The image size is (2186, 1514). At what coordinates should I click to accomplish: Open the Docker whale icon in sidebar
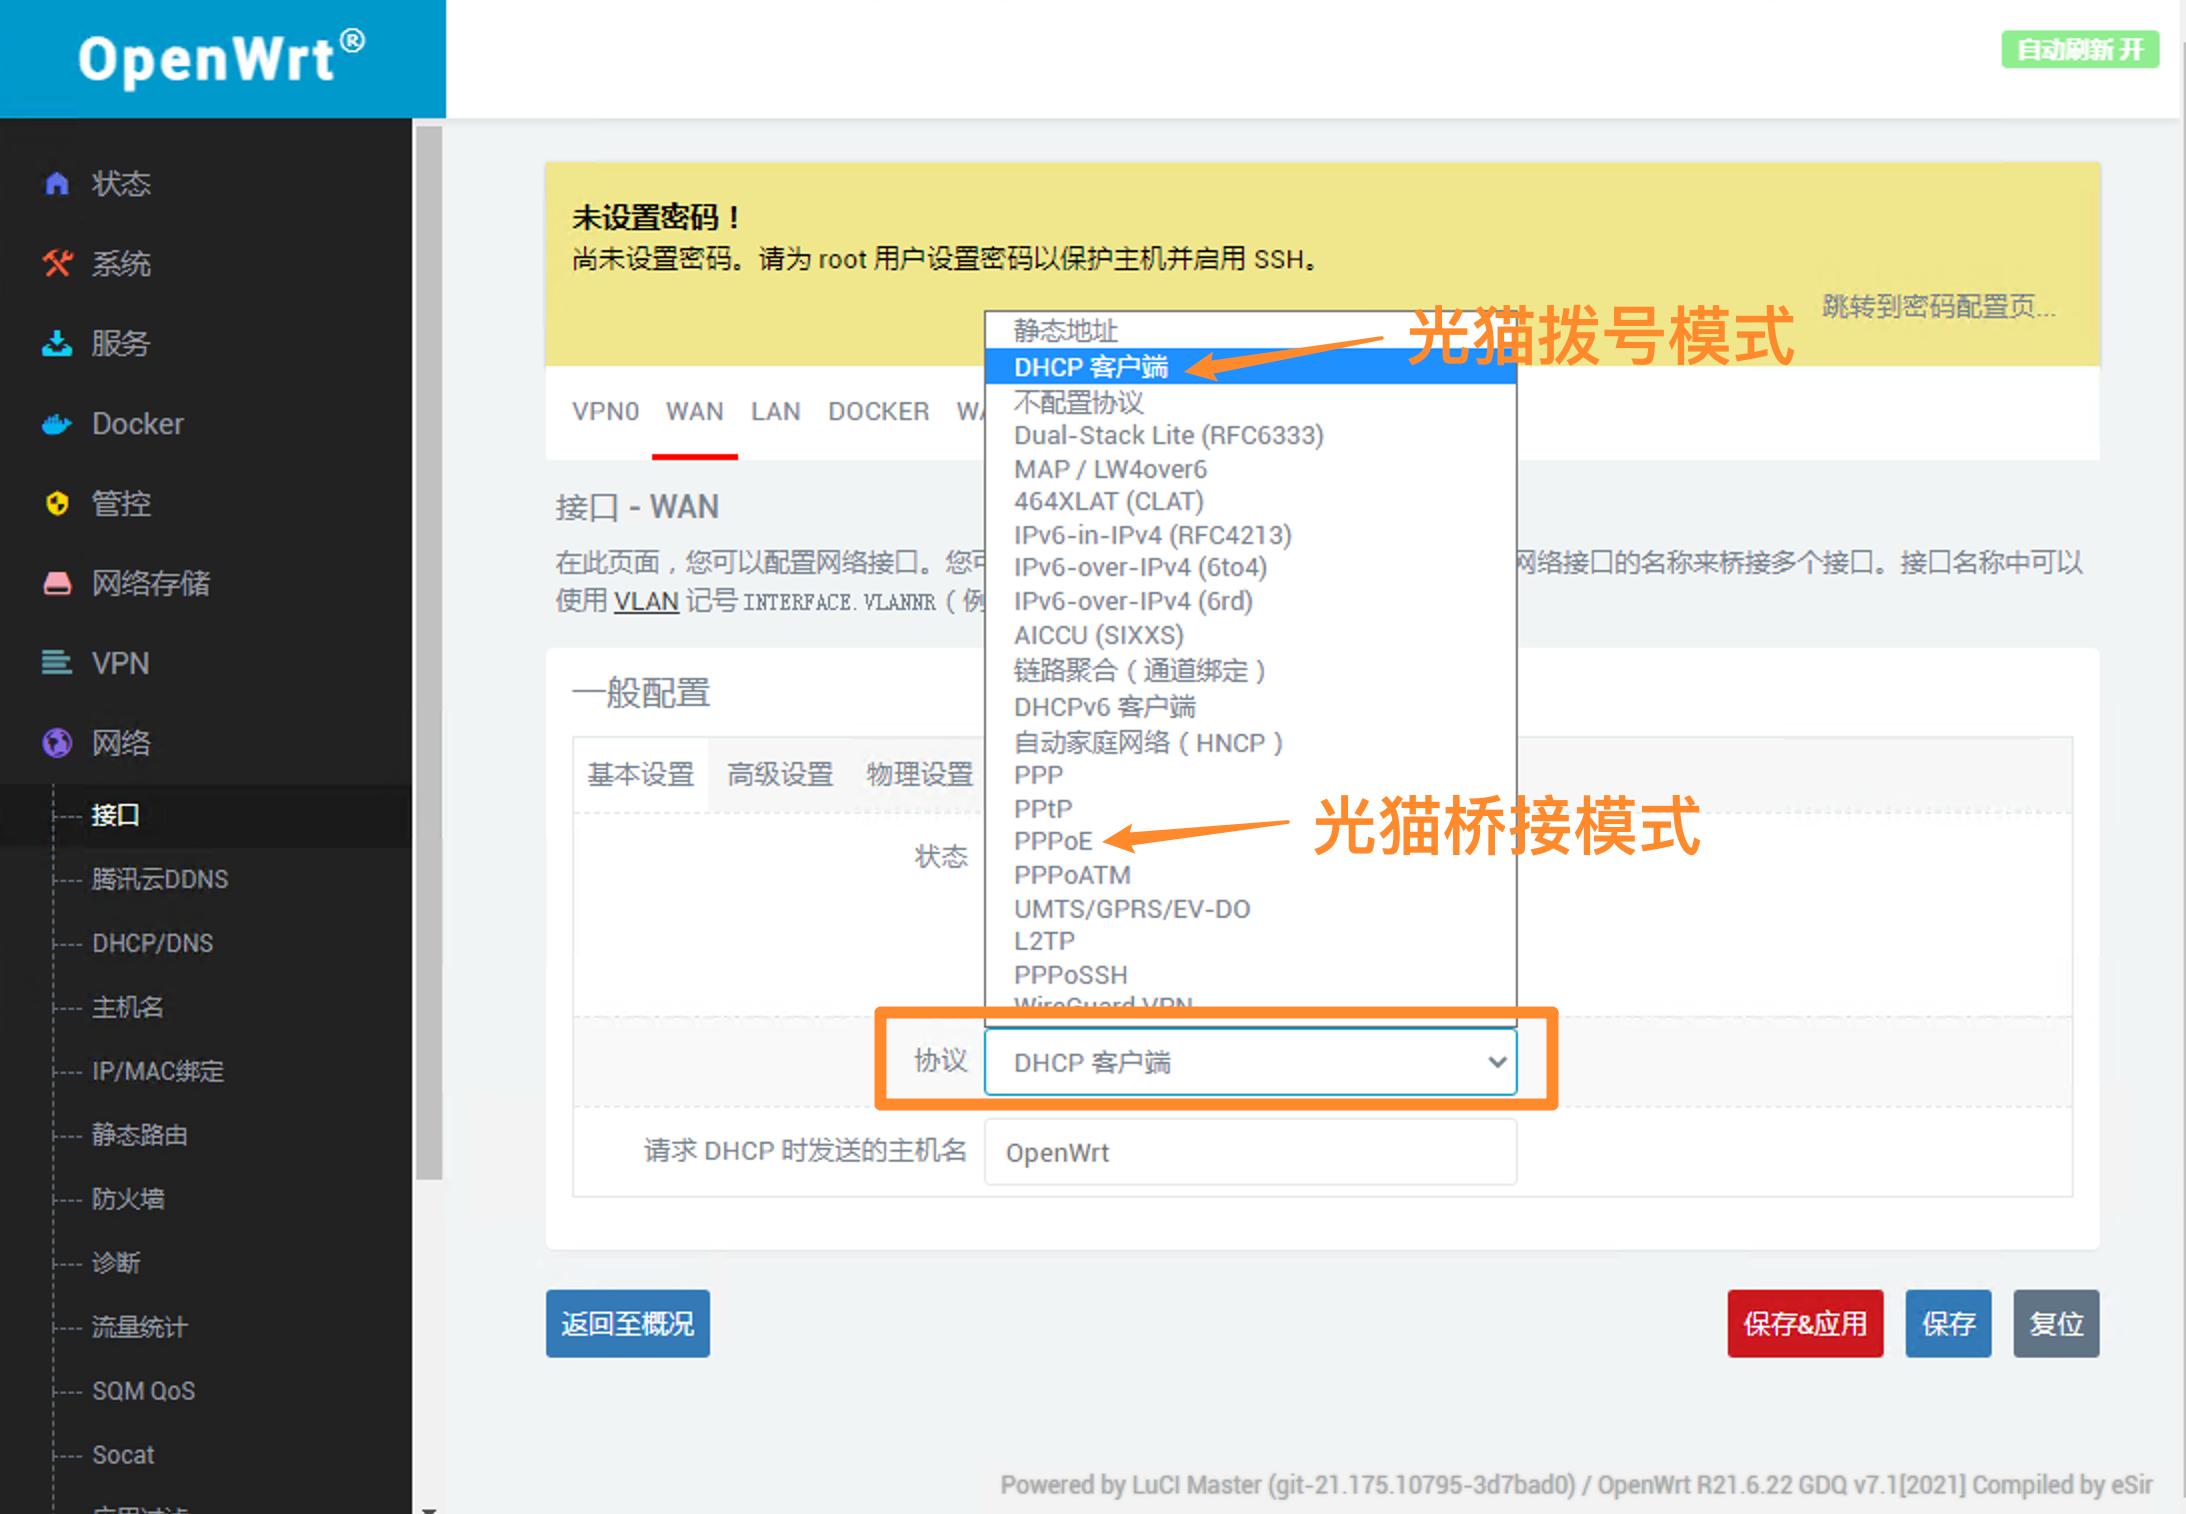coord(57,423)
